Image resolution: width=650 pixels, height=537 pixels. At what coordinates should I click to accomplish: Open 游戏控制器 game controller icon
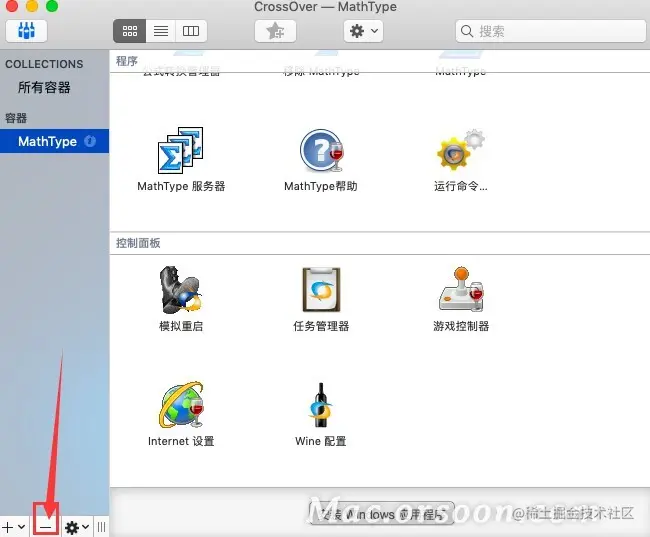click(461, 299)
